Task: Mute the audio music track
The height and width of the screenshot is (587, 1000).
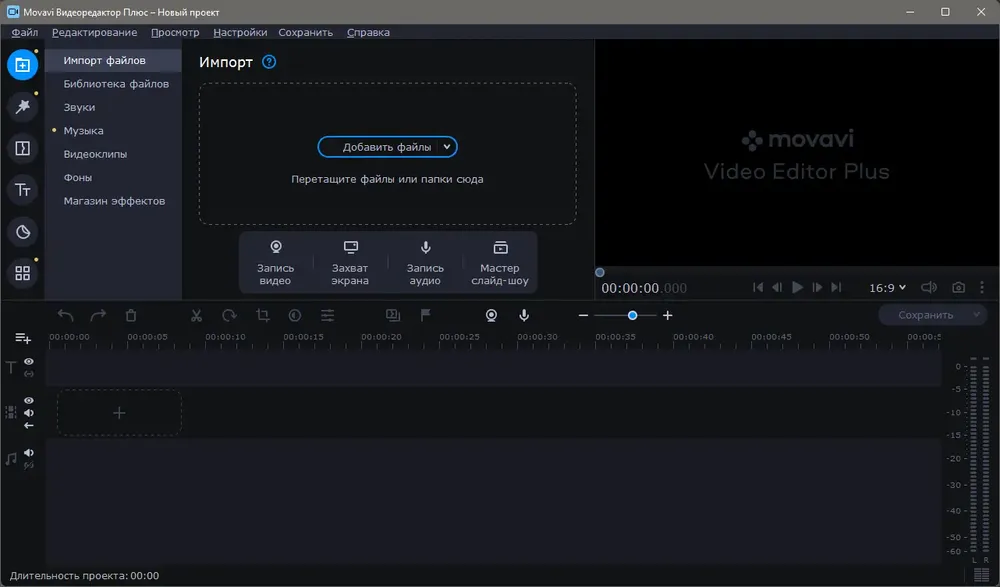Action: [29, 452]
